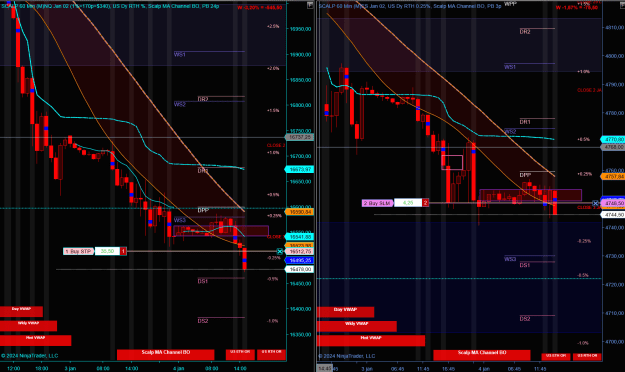
Task: Click the '4 jan' date label on the NQ time axis
Action: click(179, 368)
